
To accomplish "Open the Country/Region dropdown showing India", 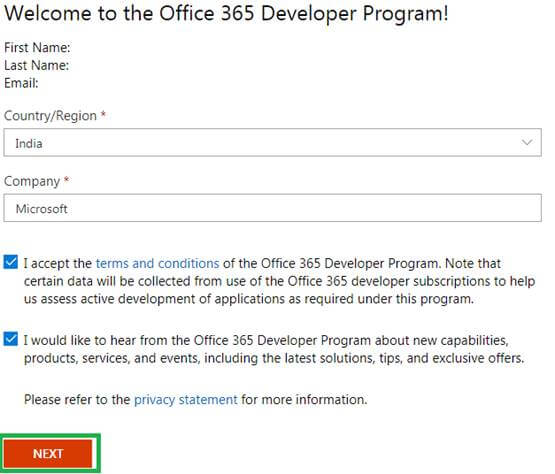I will (x=273, y=142).
